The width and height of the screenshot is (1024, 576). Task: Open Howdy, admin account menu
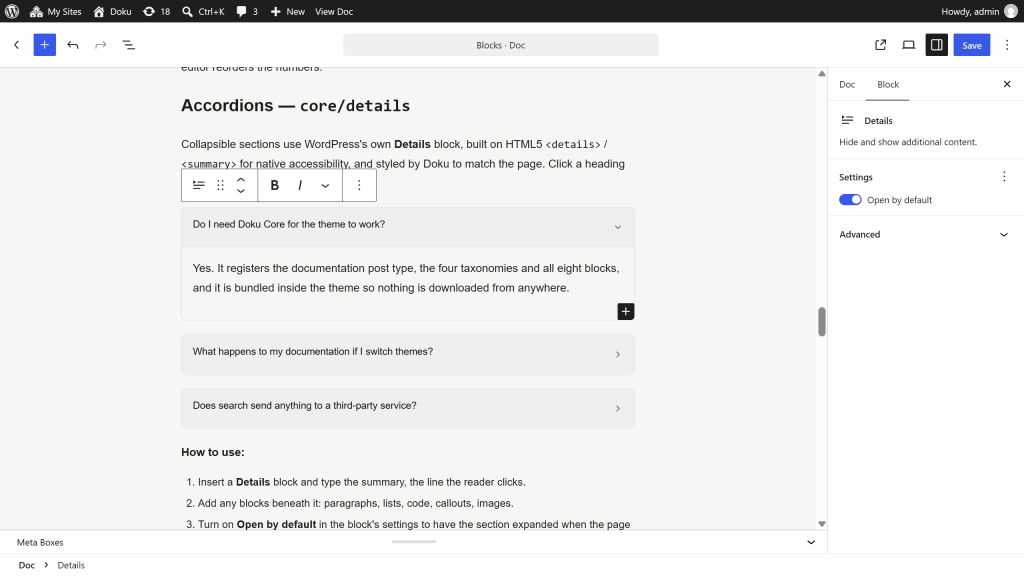[x=979, y=11]
